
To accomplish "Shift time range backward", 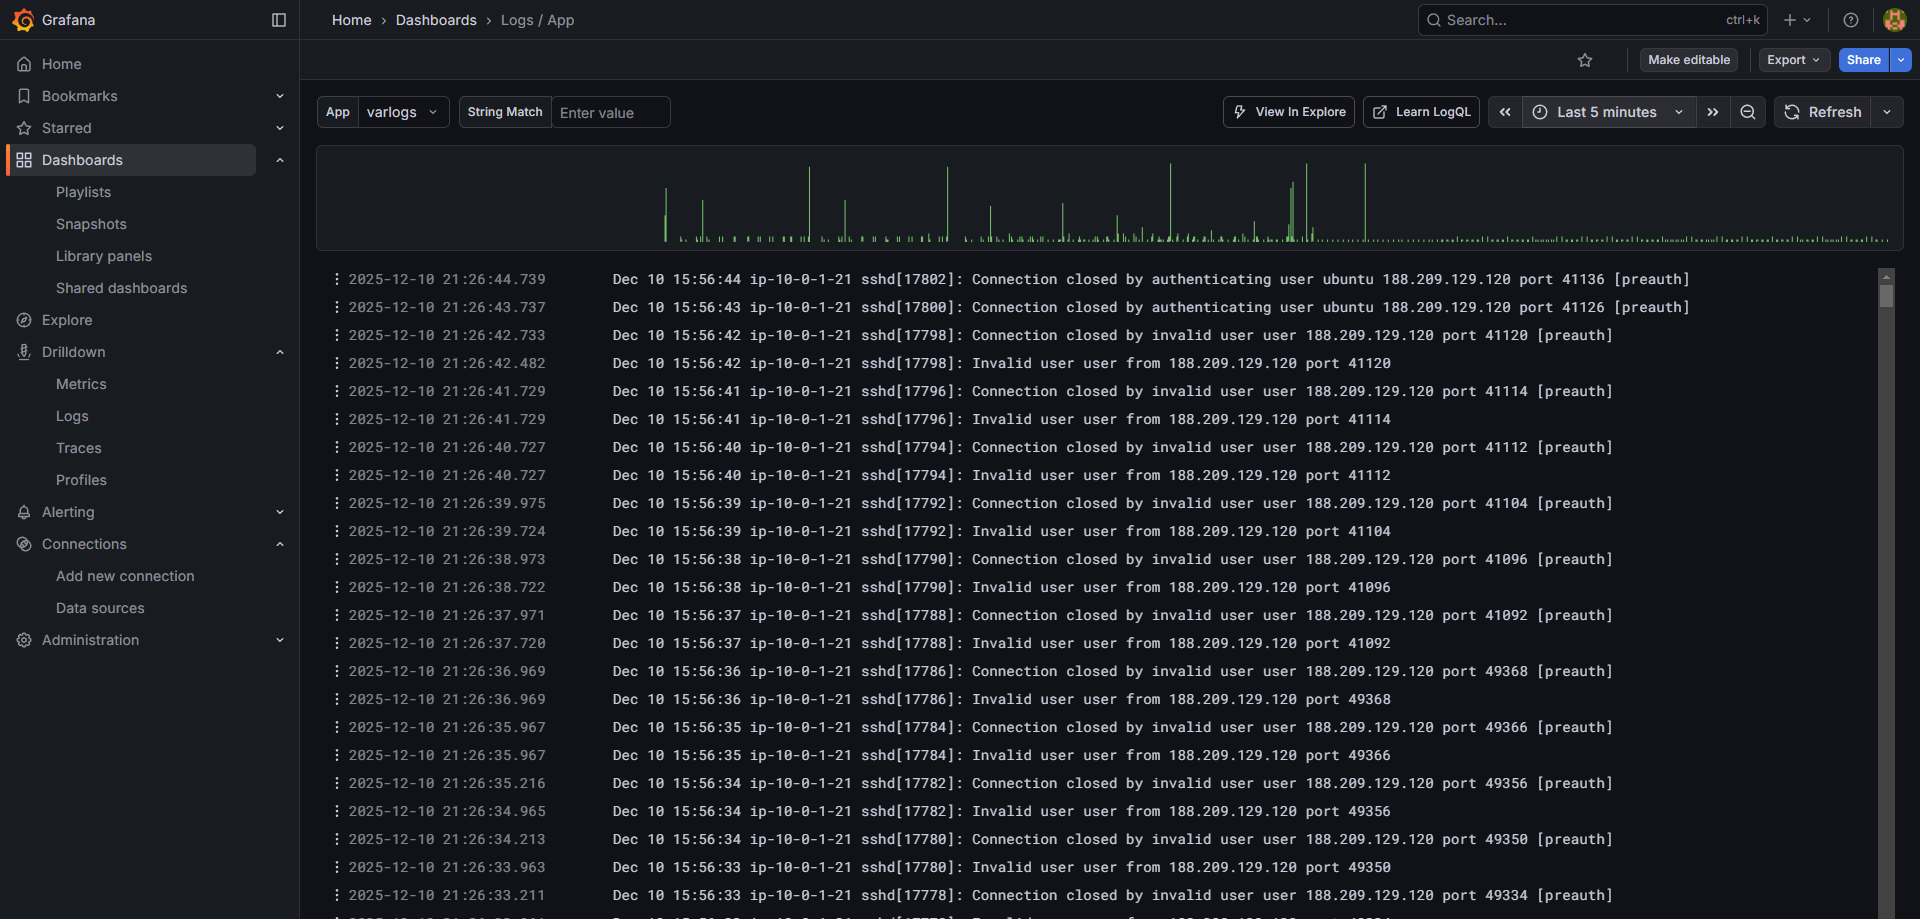I will click(x=1505, y=112).
